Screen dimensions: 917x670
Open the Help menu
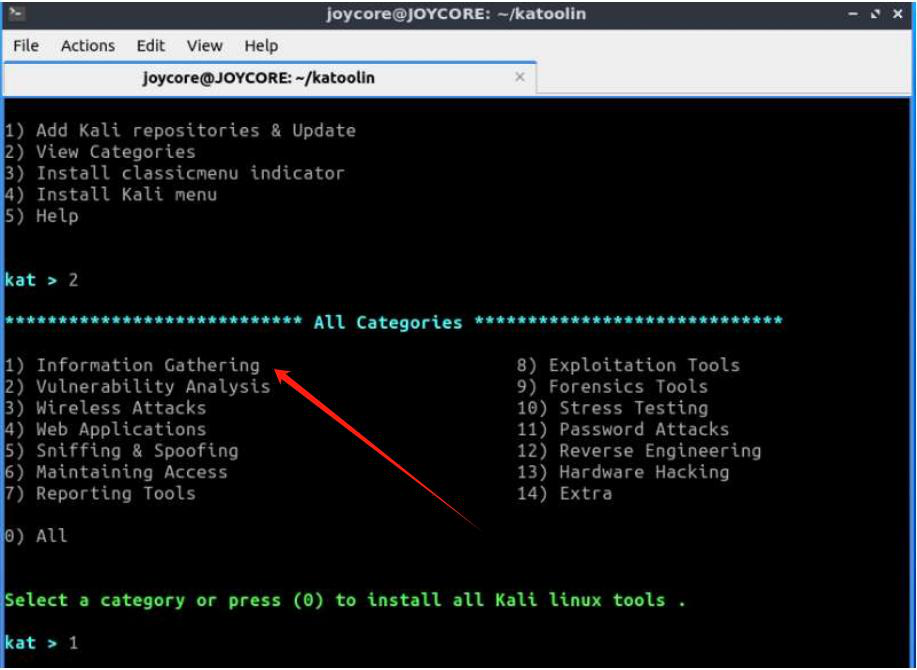pyautogui.click(x=261, y=46)
